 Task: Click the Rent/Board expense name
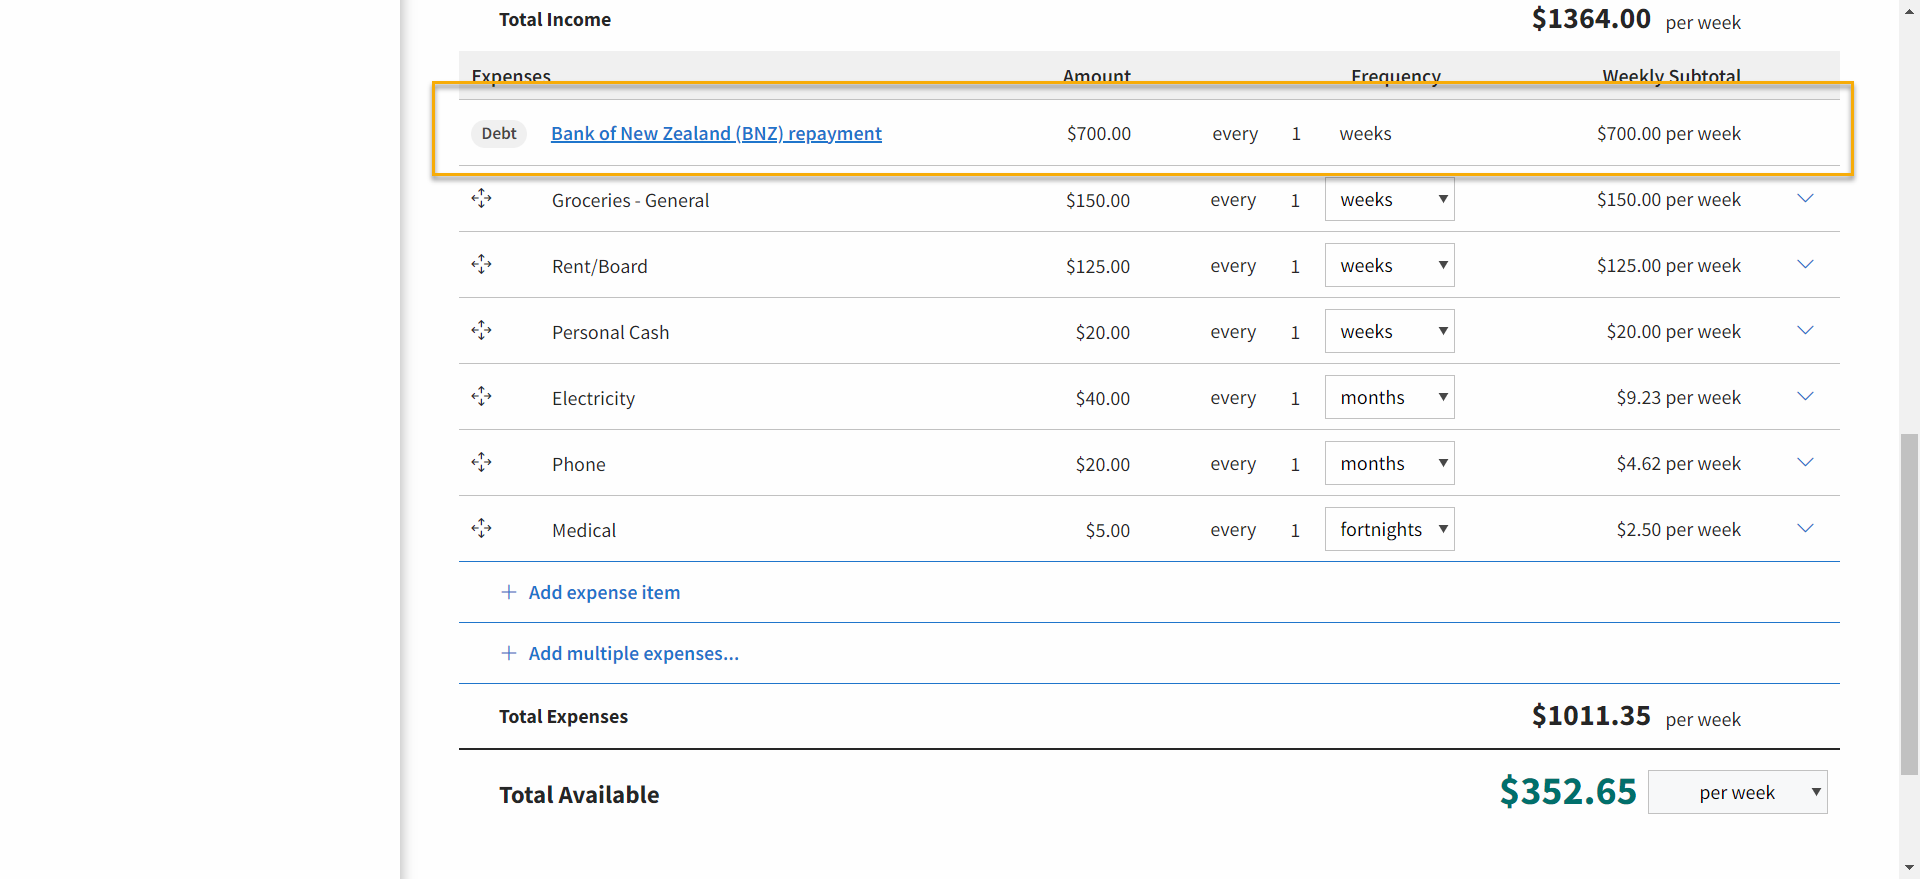[x=600, y=266]
